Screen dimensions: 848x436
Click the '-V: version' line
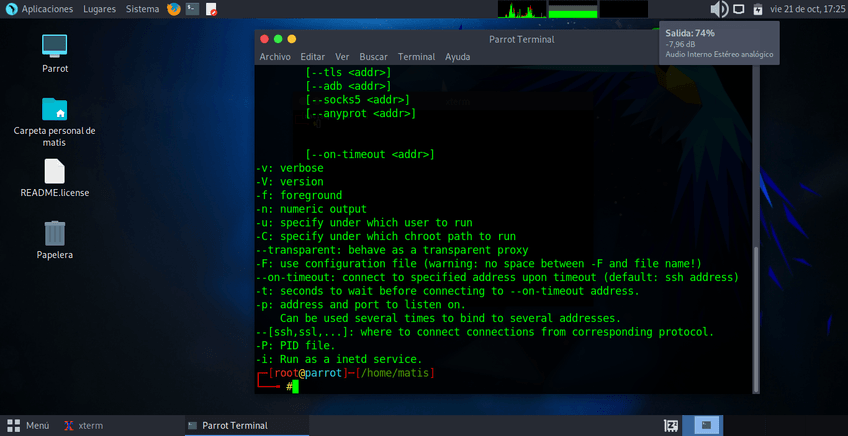(x=289, y=182)
